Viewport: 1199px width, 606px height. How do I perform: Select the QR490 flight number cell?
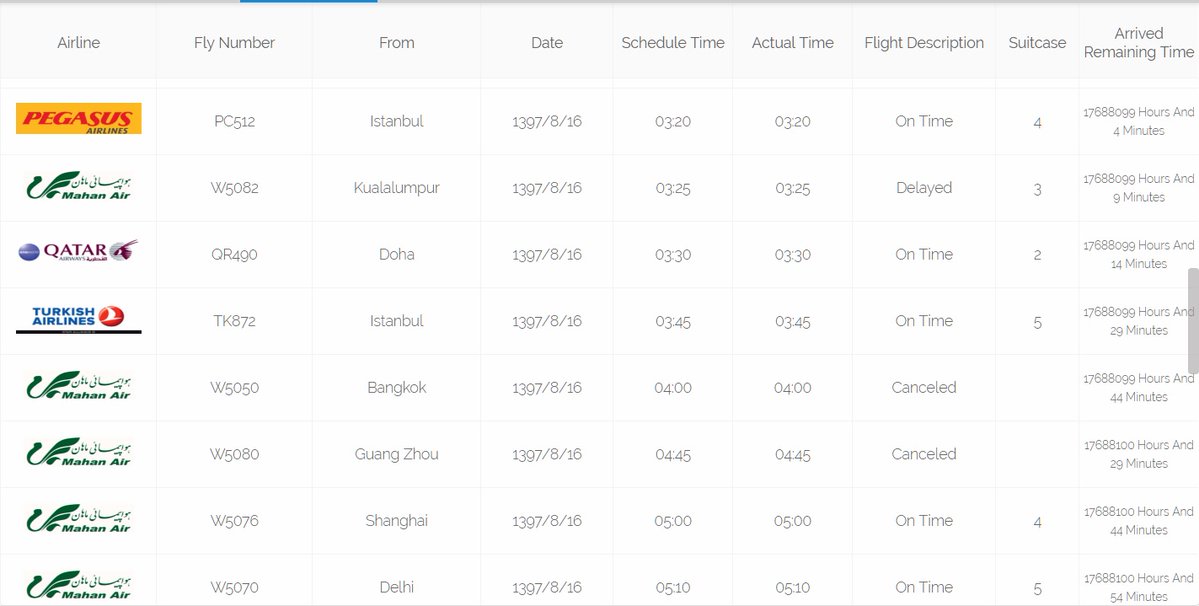click(x=234, y=254)
